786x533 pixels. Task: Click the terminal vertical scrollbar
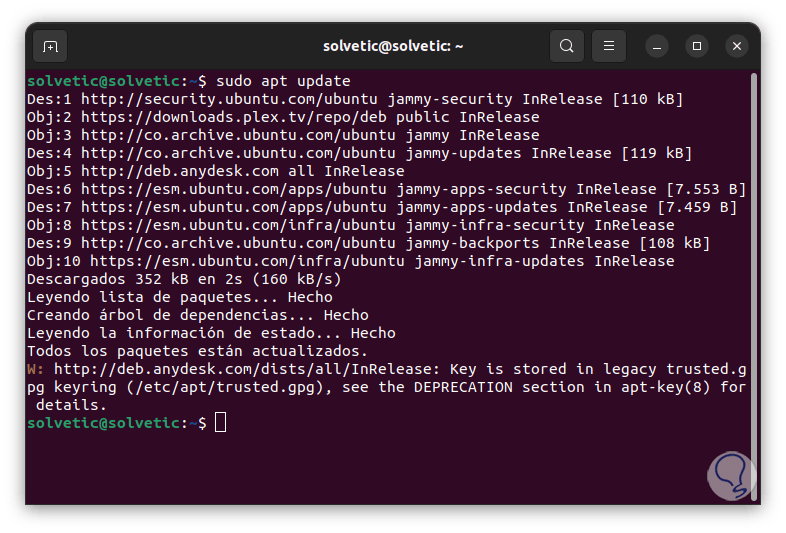[753, 286]
